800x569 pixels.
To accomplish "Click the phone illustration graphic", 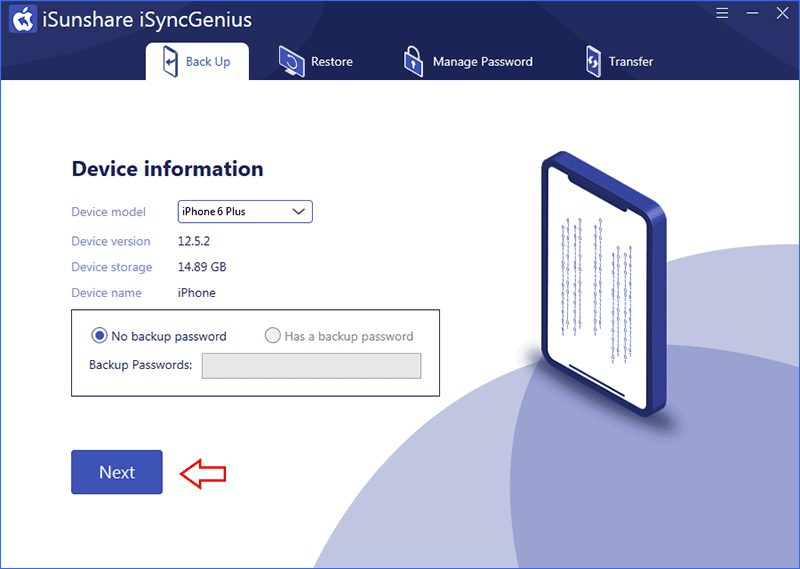I will [x=604, y=284].
